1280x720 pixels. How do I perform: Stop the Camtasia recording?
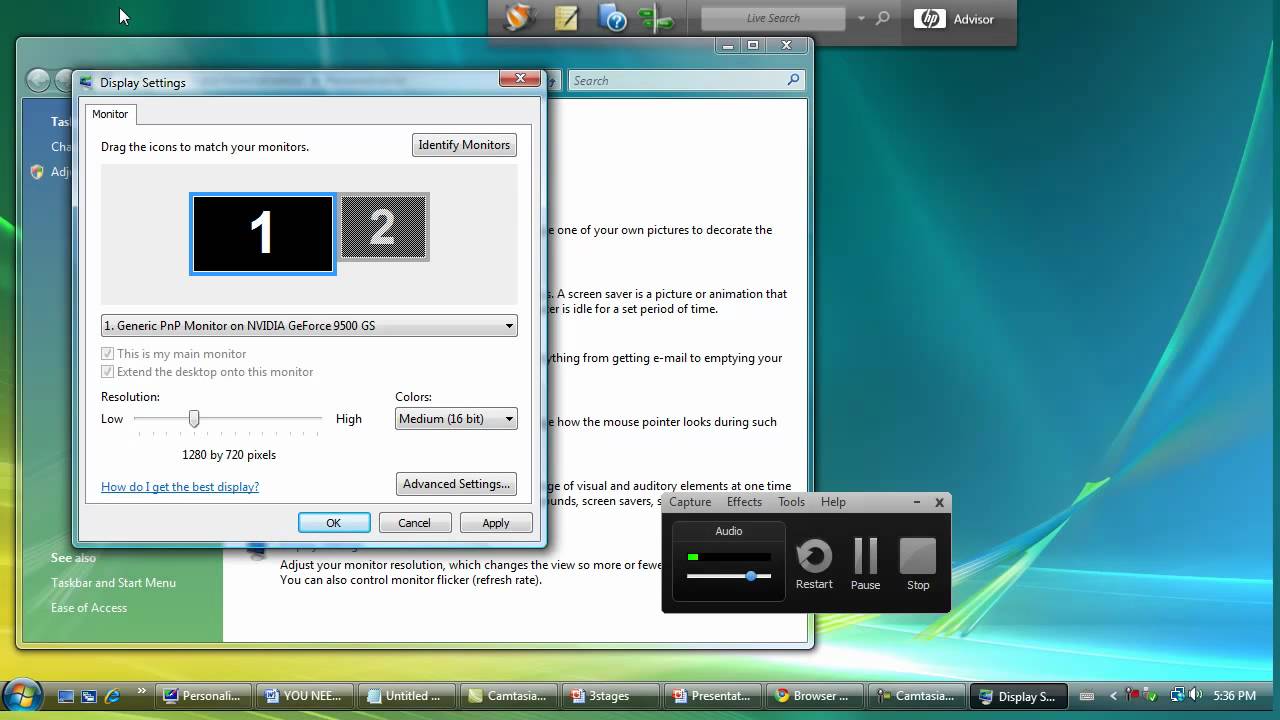point(918,563)
